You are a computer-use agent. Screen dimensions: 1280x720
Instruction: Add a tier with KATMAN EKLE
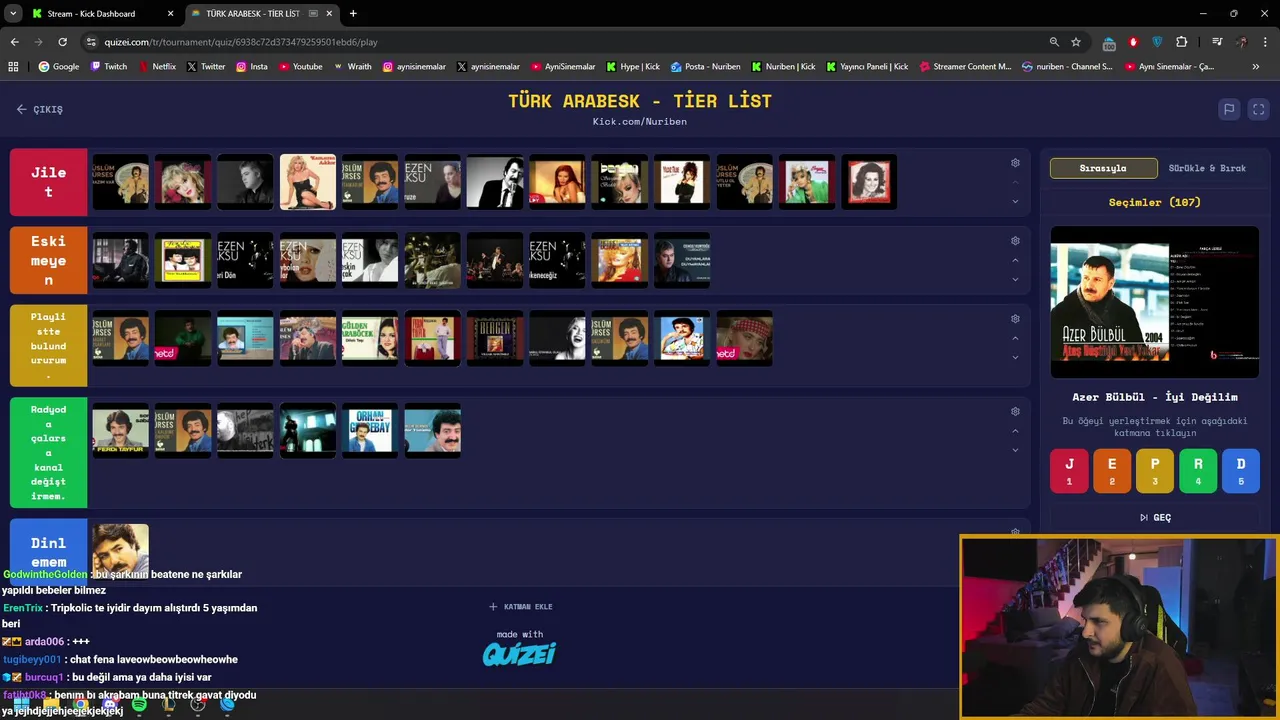pyautogui.click(x=520, y=607)
